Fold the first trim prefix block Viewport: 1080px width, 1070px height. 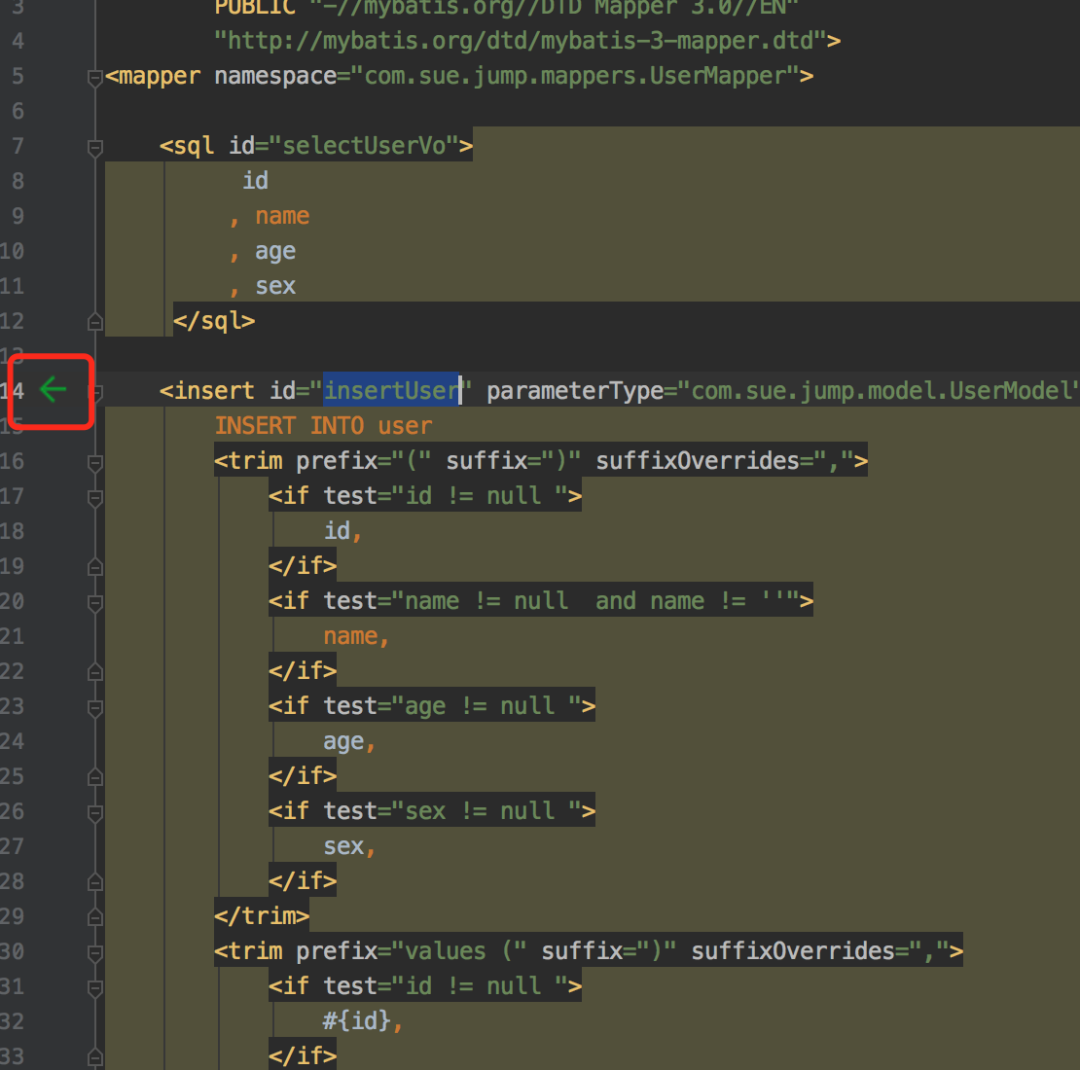pos(95,462)
